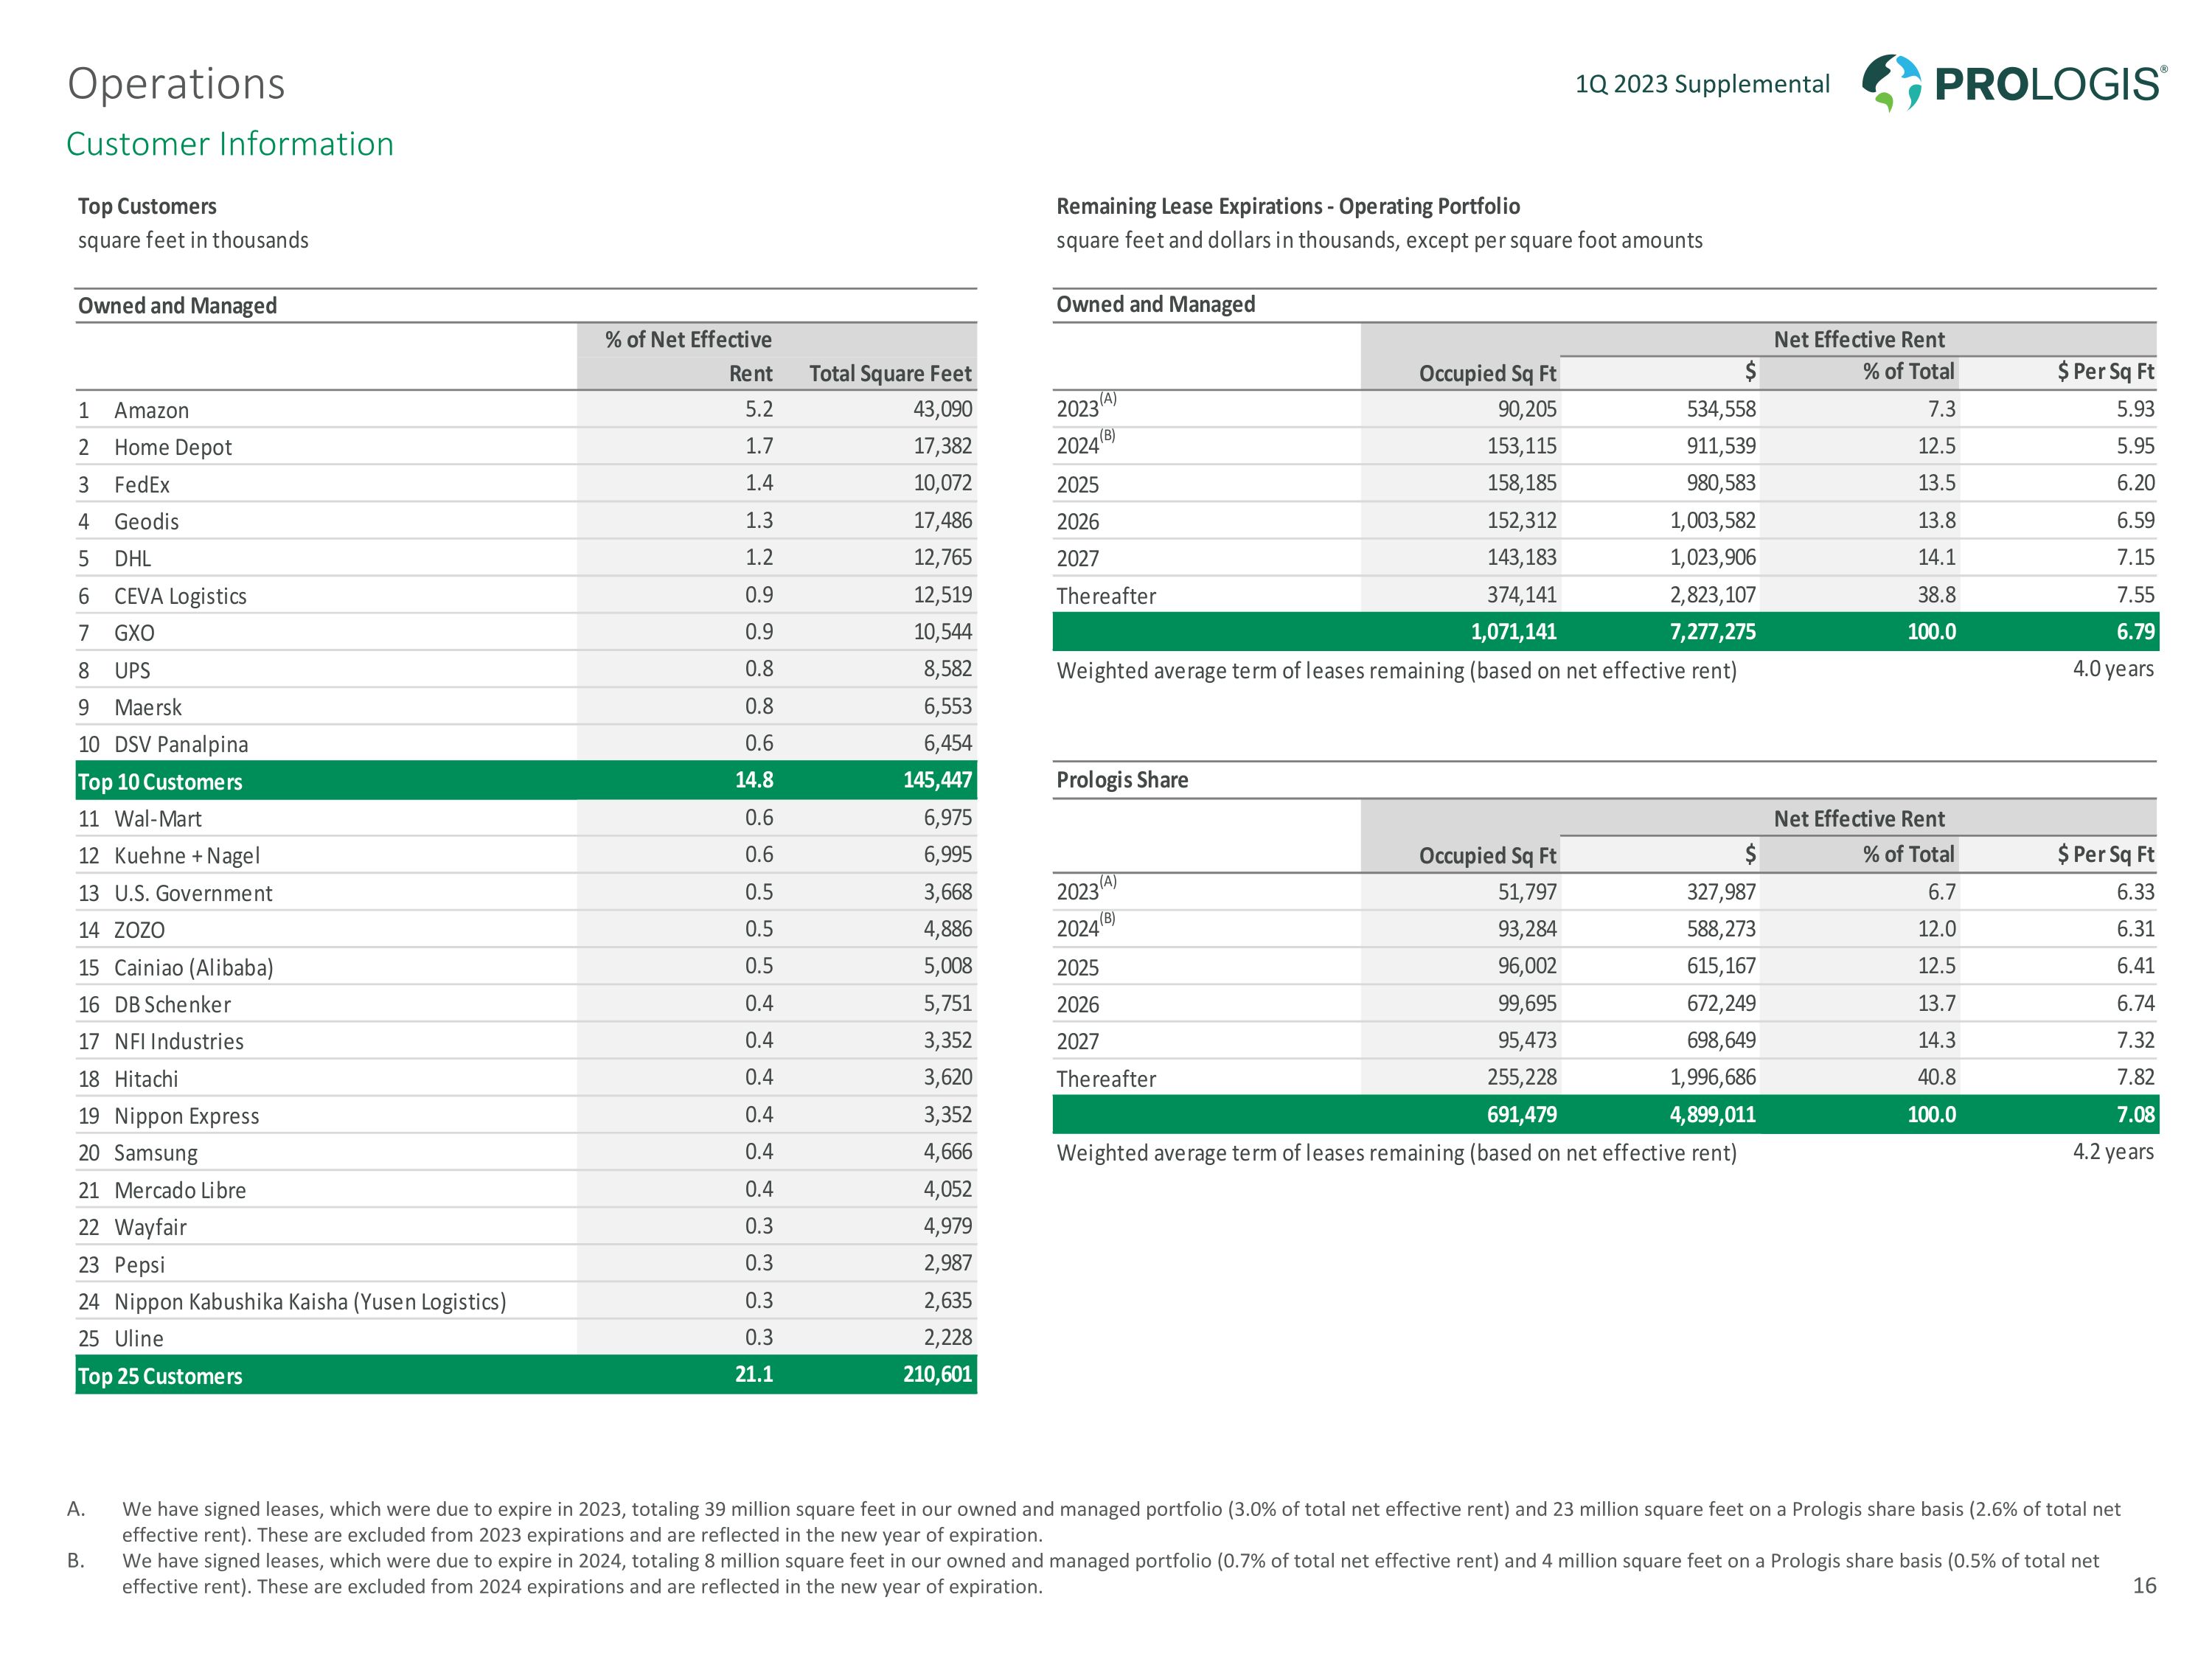Click footnote marker B beside 2024
Screen dimensions: 2212x1659
click(x=1108, y=436)
